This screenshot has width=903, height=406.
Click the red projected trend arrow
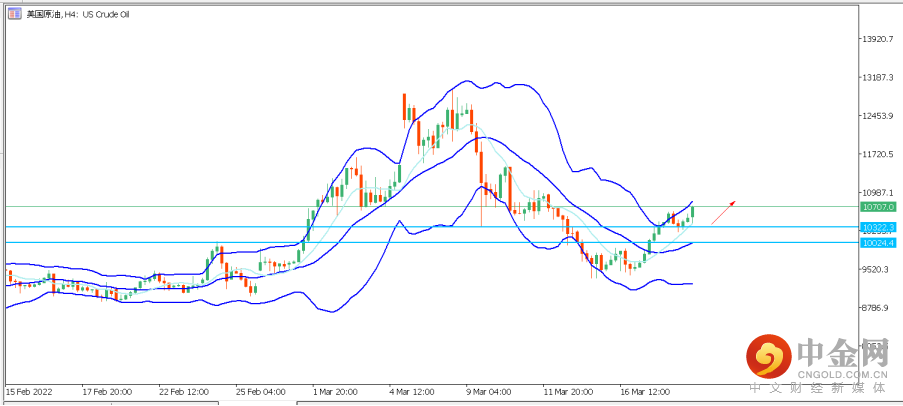[x=724, y=209]
